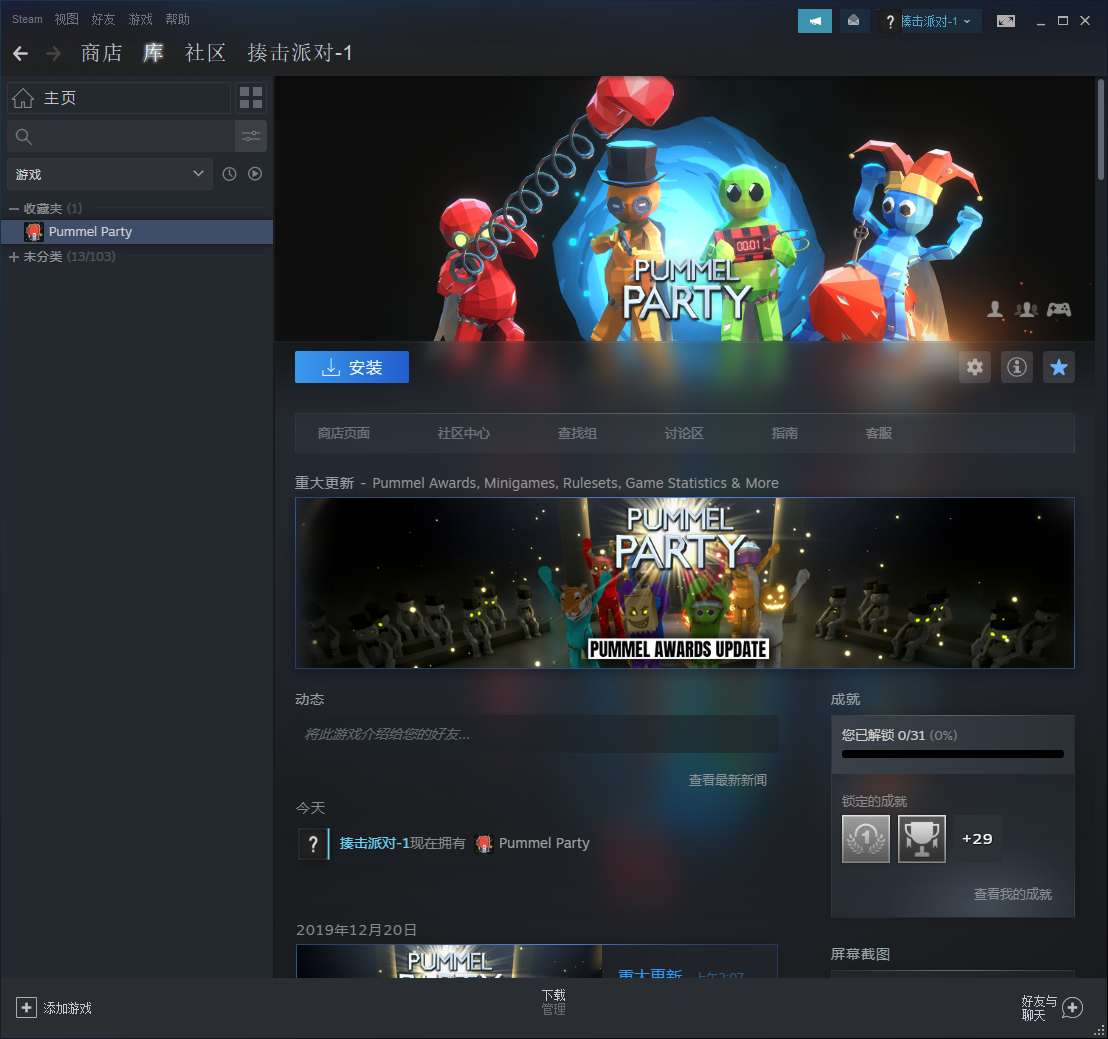Open 指南 link

click(x=784, y=433)
